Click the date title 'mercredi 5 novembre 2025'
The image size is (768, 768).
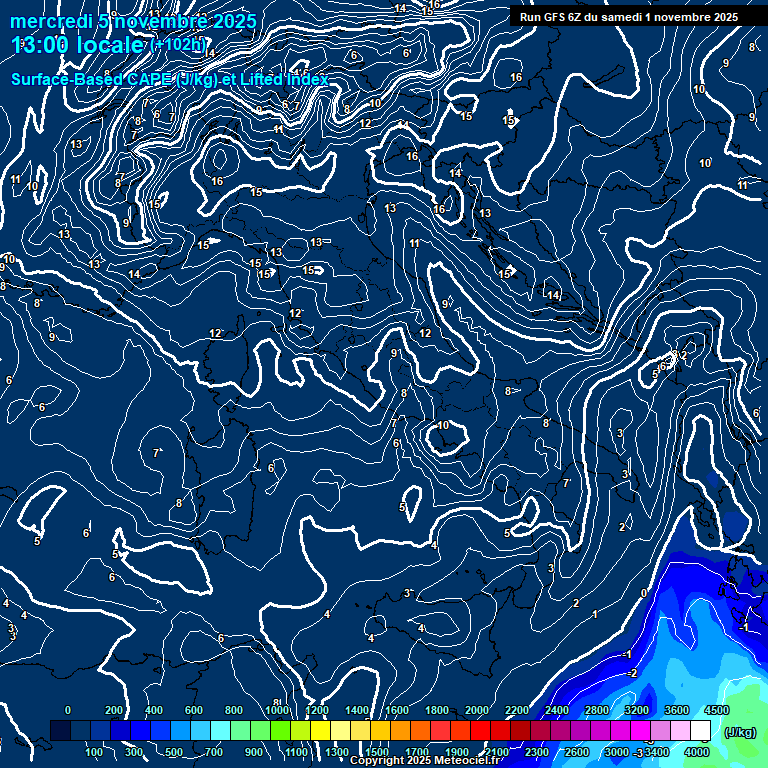[133, 22]
